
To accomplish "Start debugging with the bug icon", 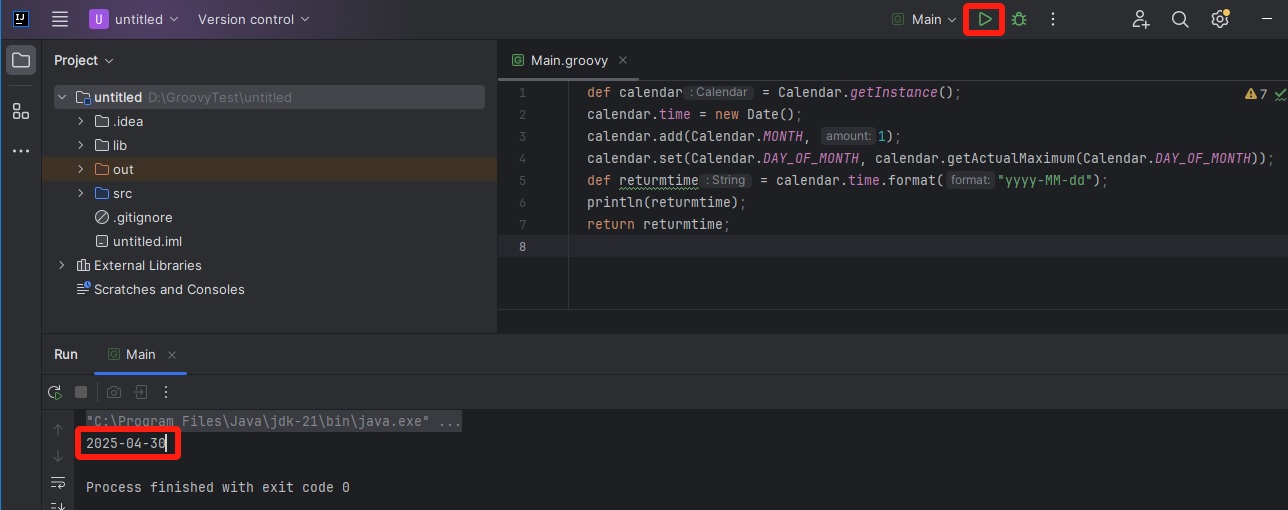I will (1019, 19).
